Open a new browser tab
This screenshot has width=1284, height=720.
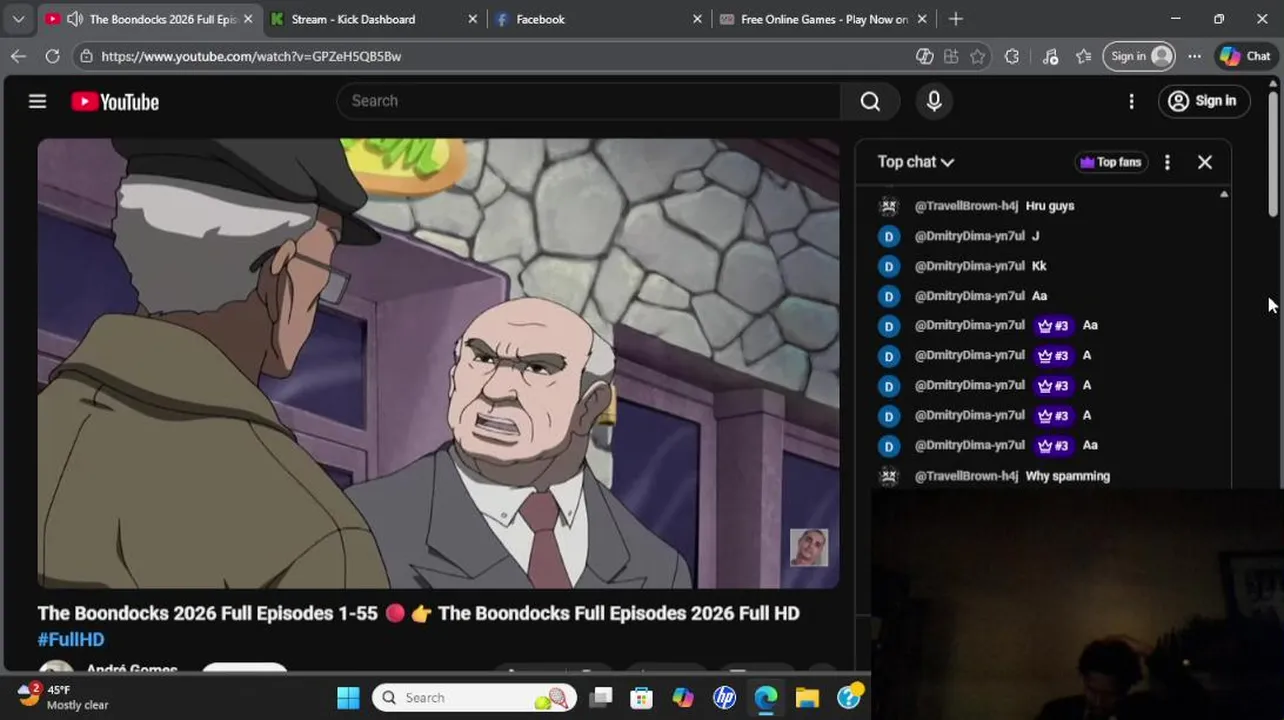click(956, 19)
